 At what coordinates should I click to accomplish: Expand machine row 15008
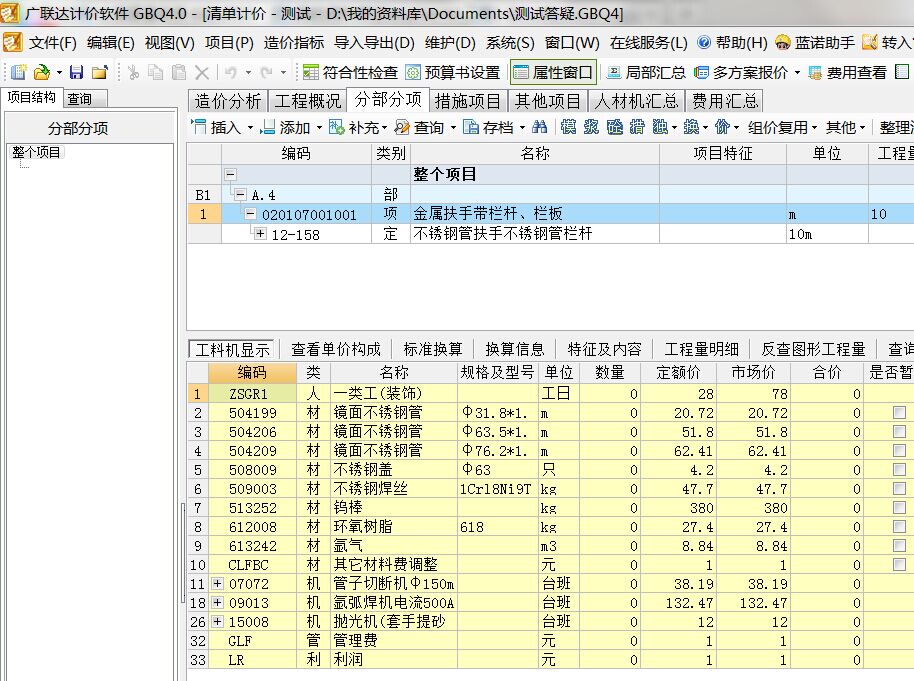(x=217, y=622)
